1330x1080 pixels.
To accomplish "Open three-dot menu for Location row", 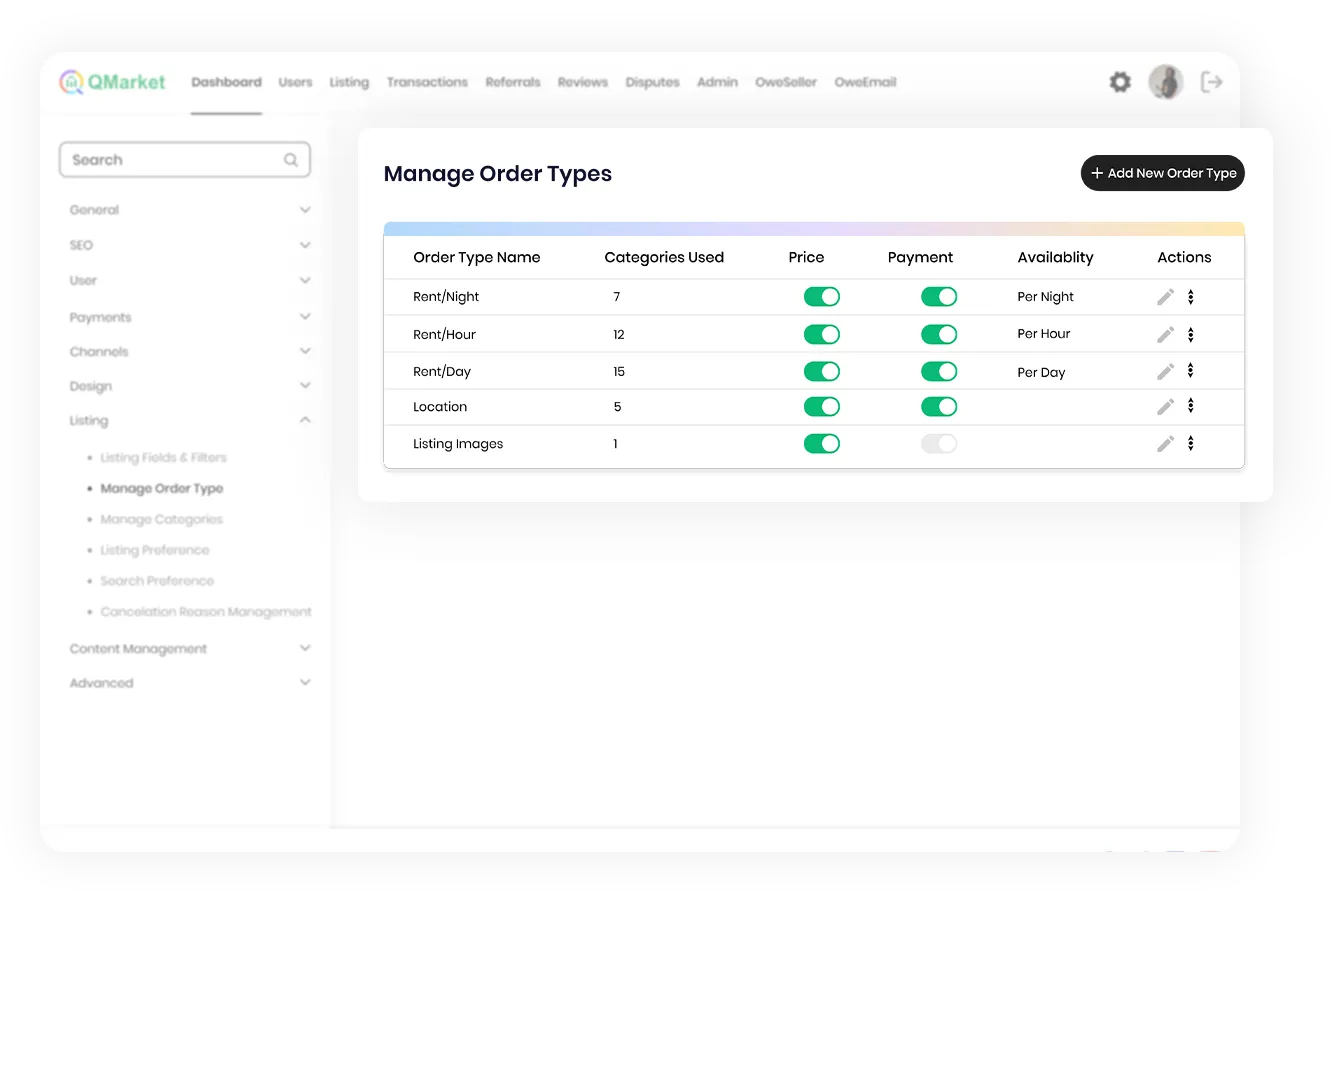I will tap(1190, 406).
